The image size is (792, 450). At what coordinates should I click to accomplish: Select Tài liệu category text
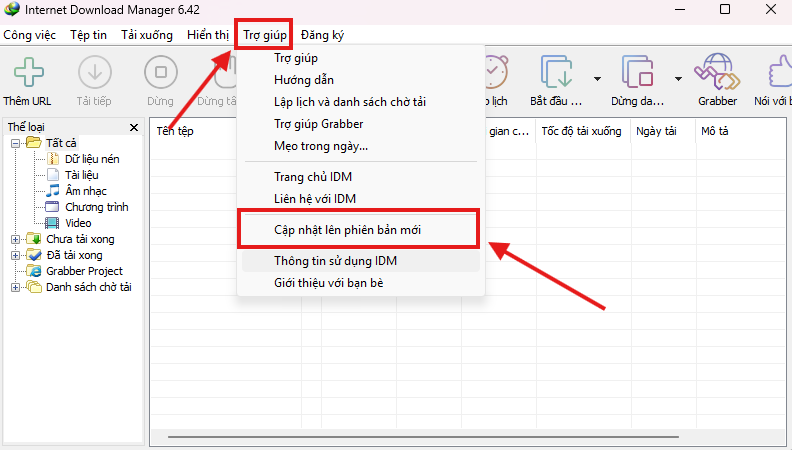pyautogui.click(x=82, y=175)
